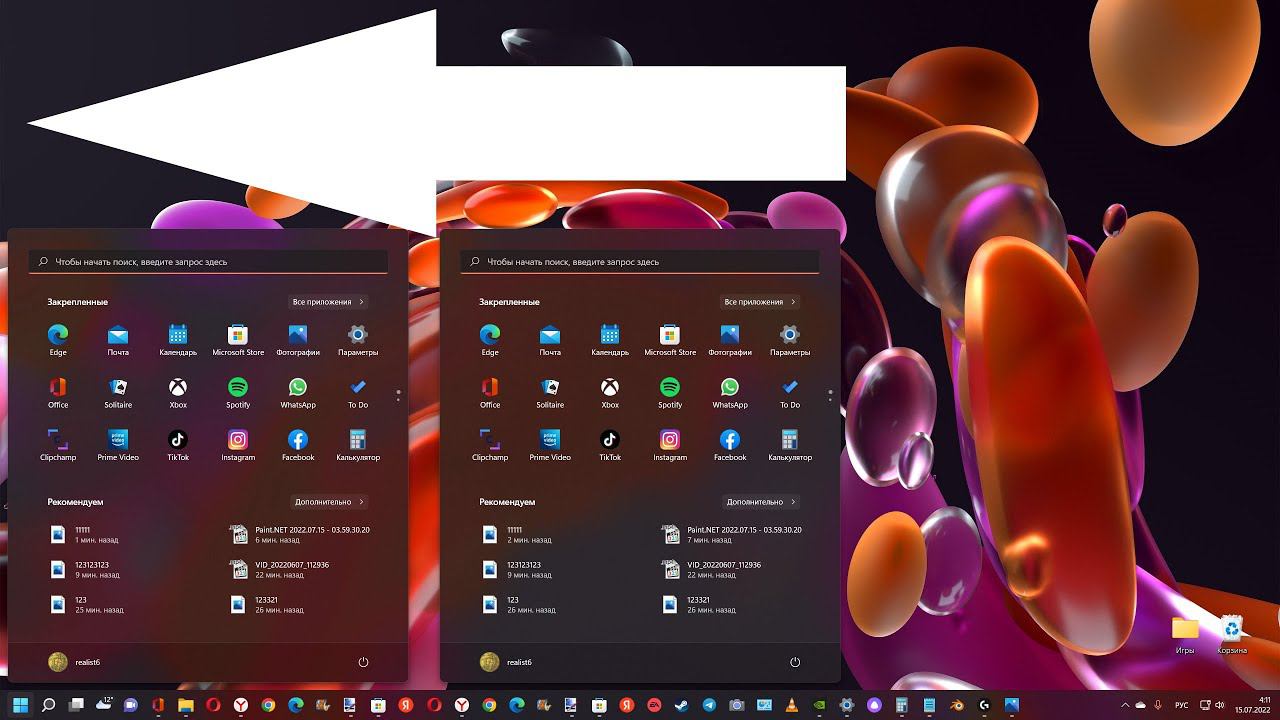The width and height of the screenshot is (1280, 720).
Task: Show hidden system tray icons
Action: pos(1125,705)
